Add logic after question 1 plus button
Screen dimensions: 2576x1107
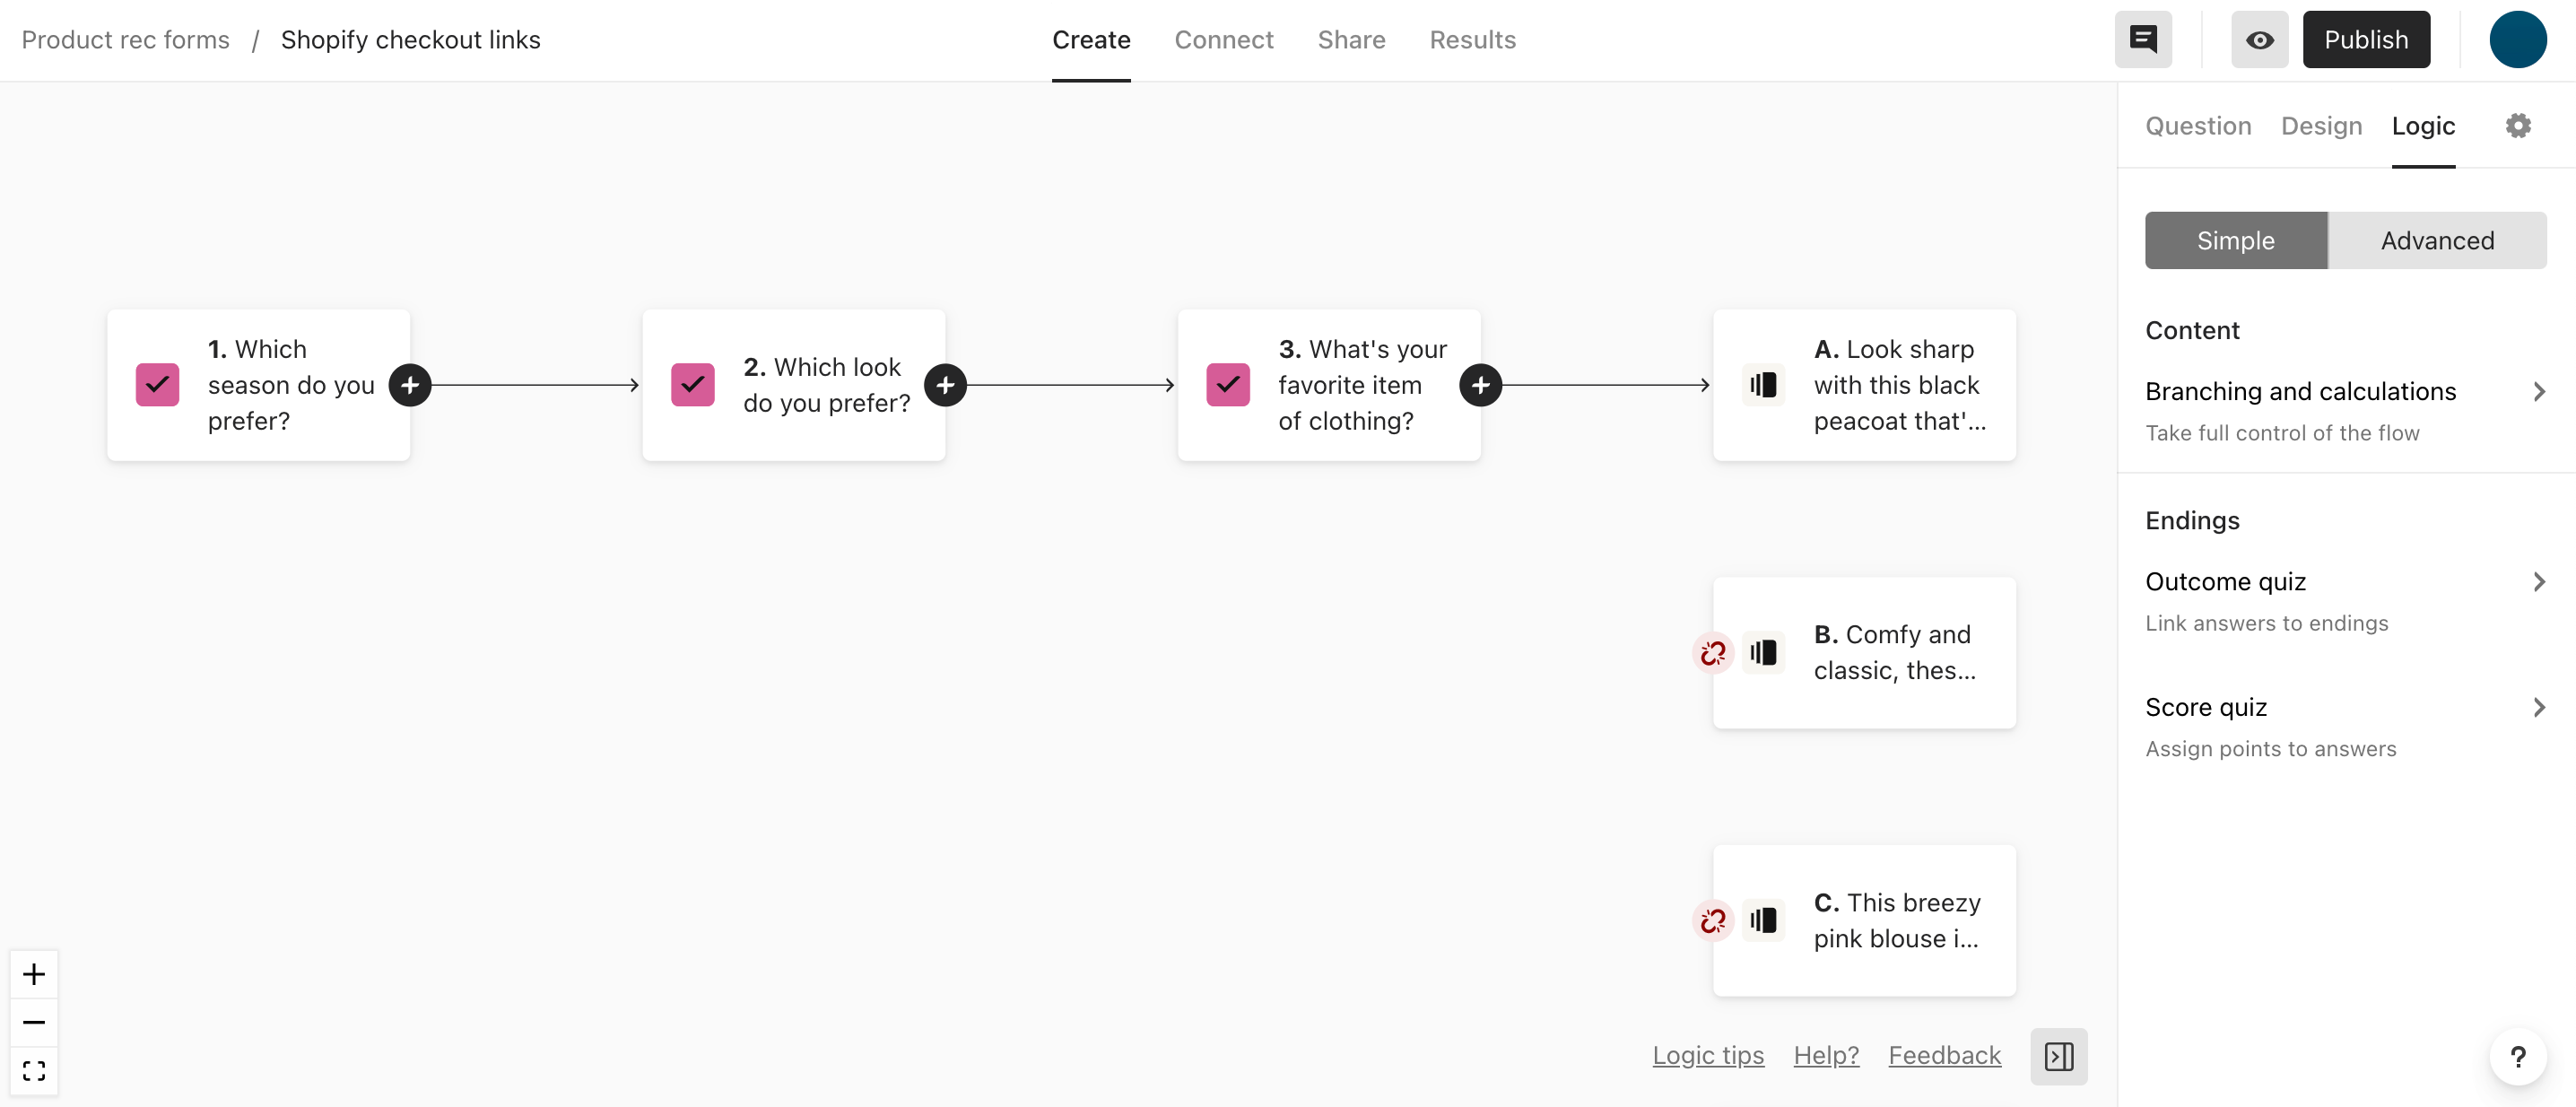[410, 385]
